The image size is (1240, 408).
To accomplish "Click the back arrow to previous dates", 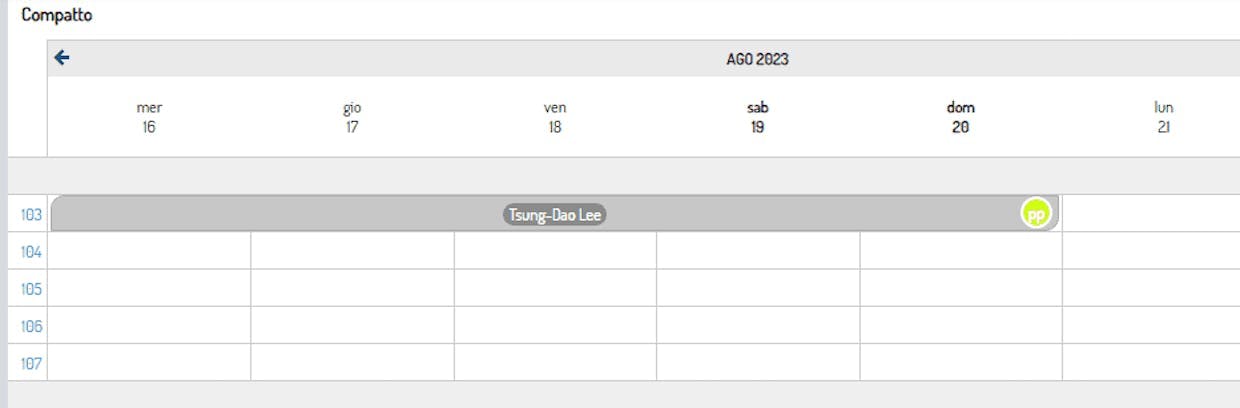I will 62,58.
